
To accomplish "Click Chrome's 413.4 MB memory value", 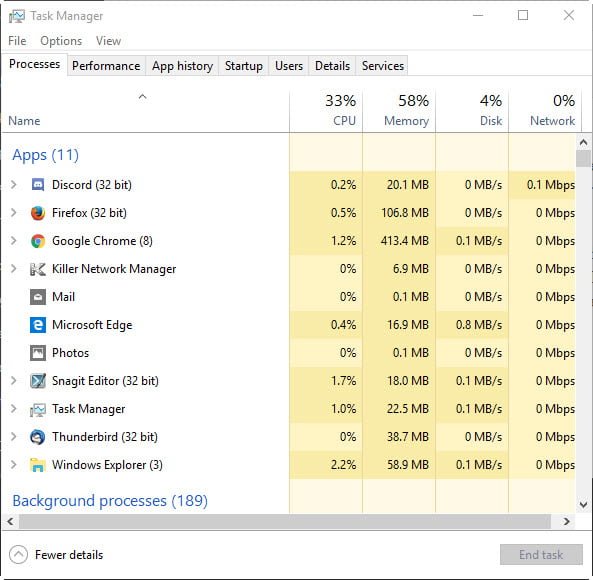I will coord(405,241).
